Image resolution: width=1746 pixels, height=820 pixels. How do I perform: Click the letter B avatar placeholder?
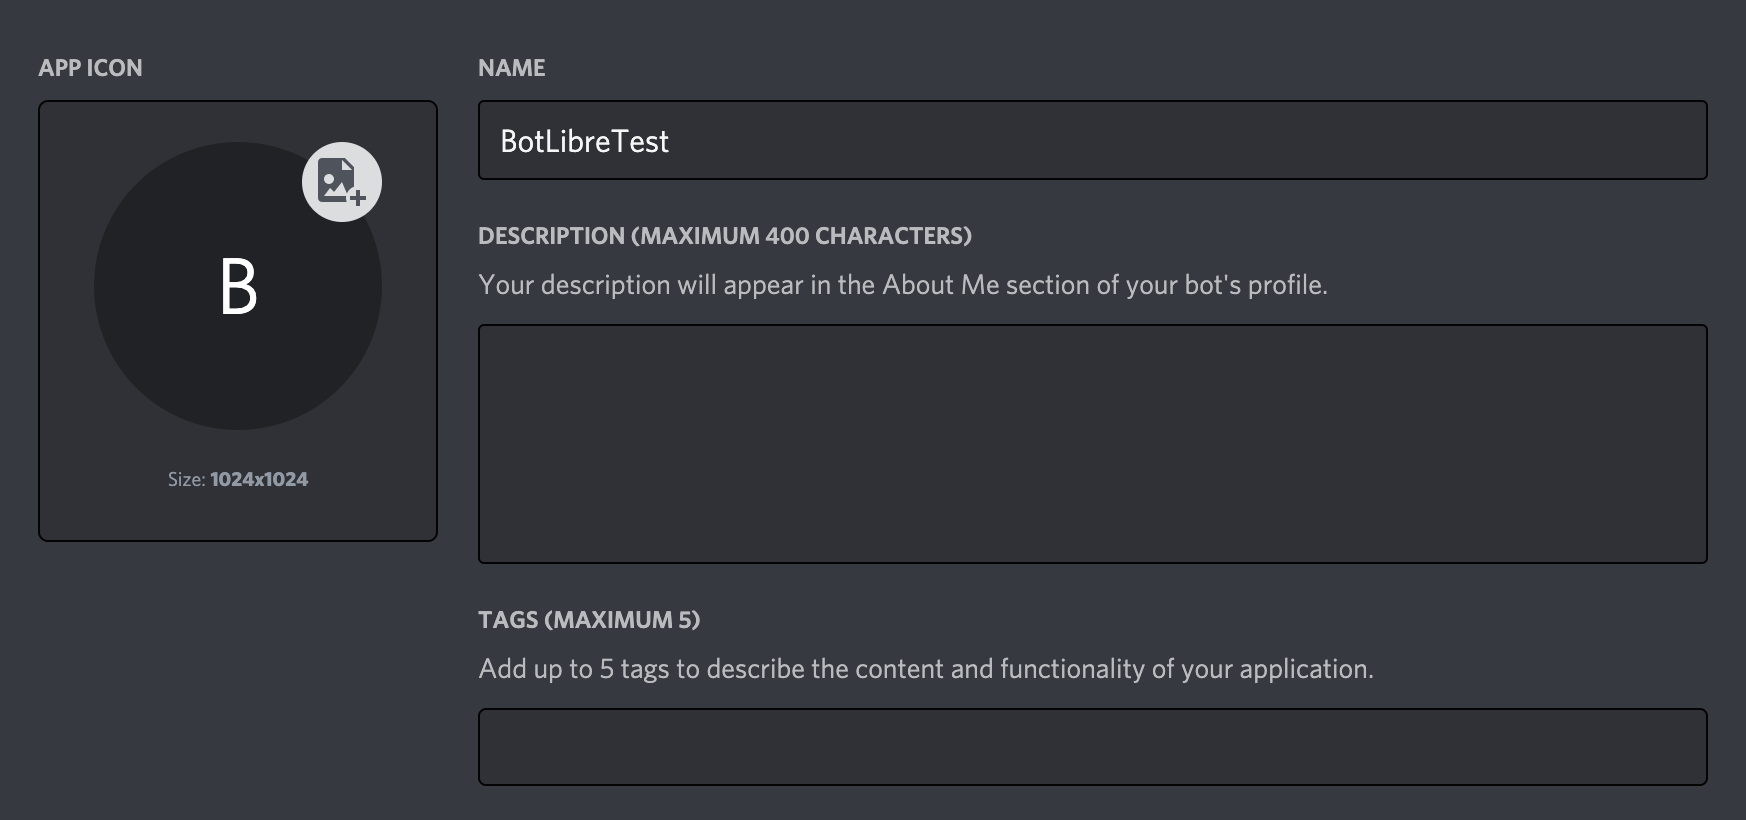pyautogui.click(x=238, y=287)
